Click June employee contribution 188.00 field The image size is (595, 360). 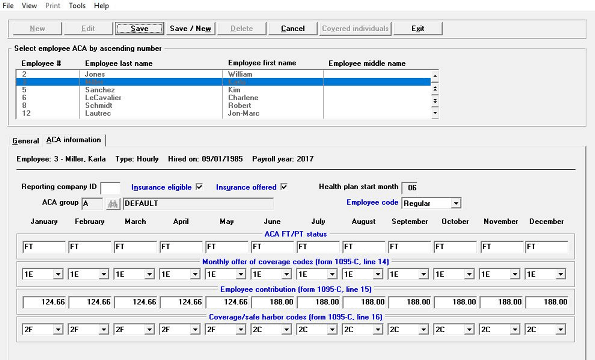(x=272, y=302)
